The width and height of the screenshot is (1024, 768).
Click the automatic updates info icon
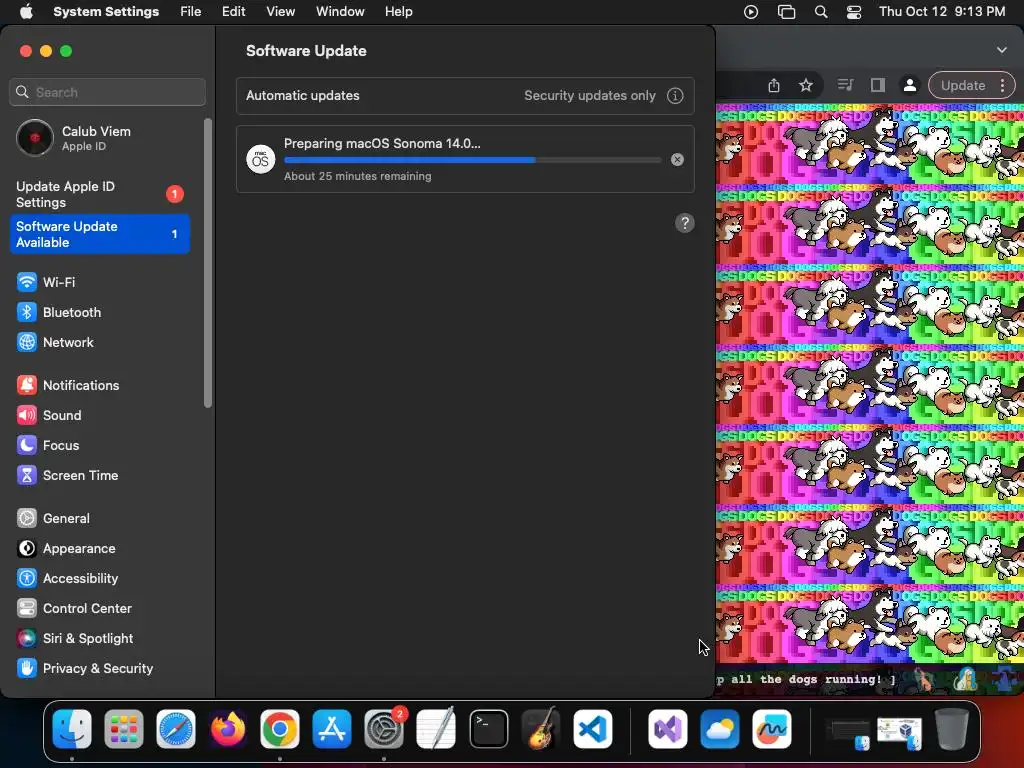675,96
